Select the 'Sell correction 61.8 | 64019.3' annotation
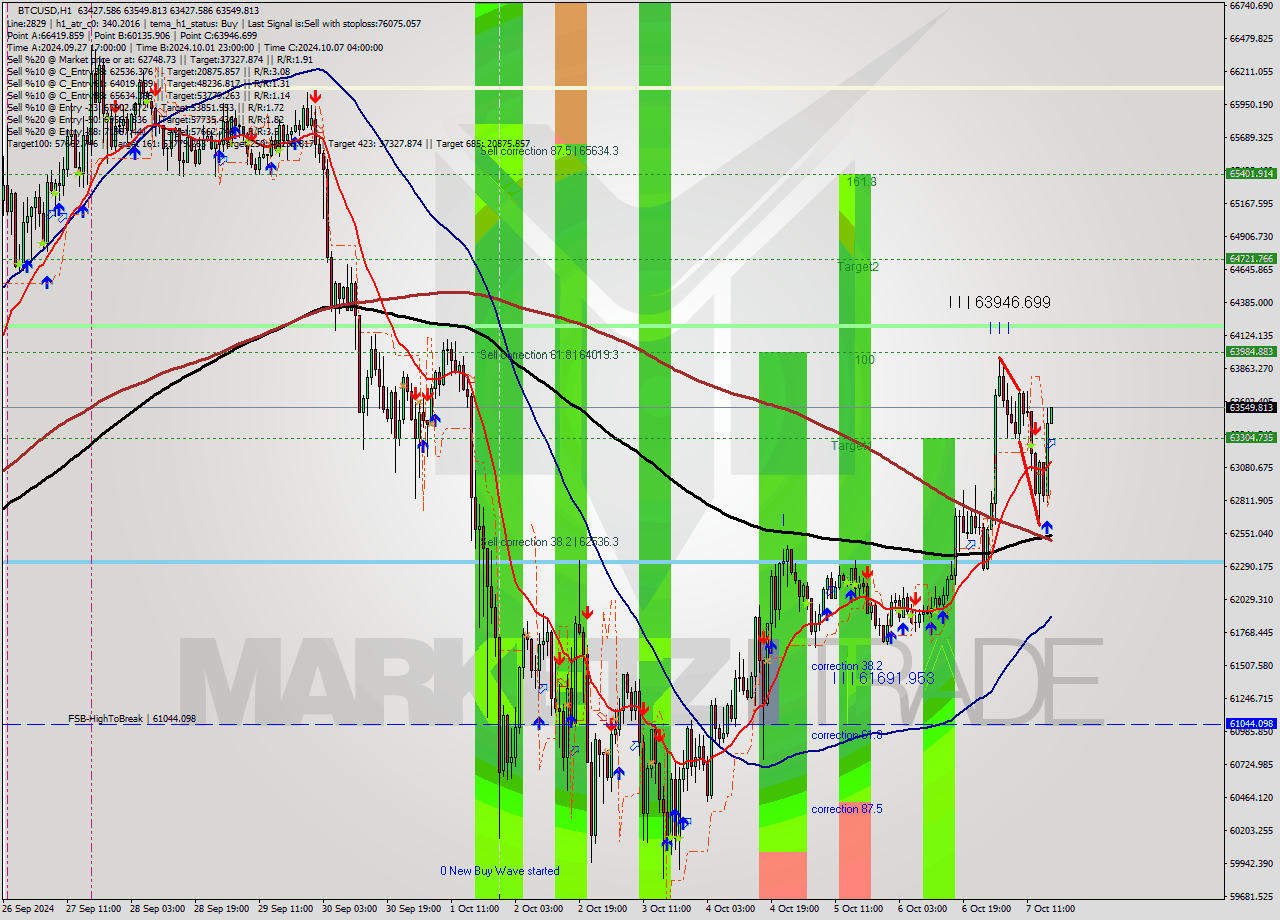 (x=549, y=355)
